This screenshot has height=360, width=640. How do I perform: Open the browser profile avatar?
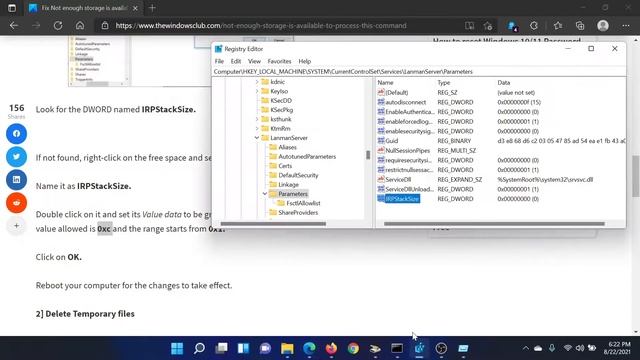(603, 25)
